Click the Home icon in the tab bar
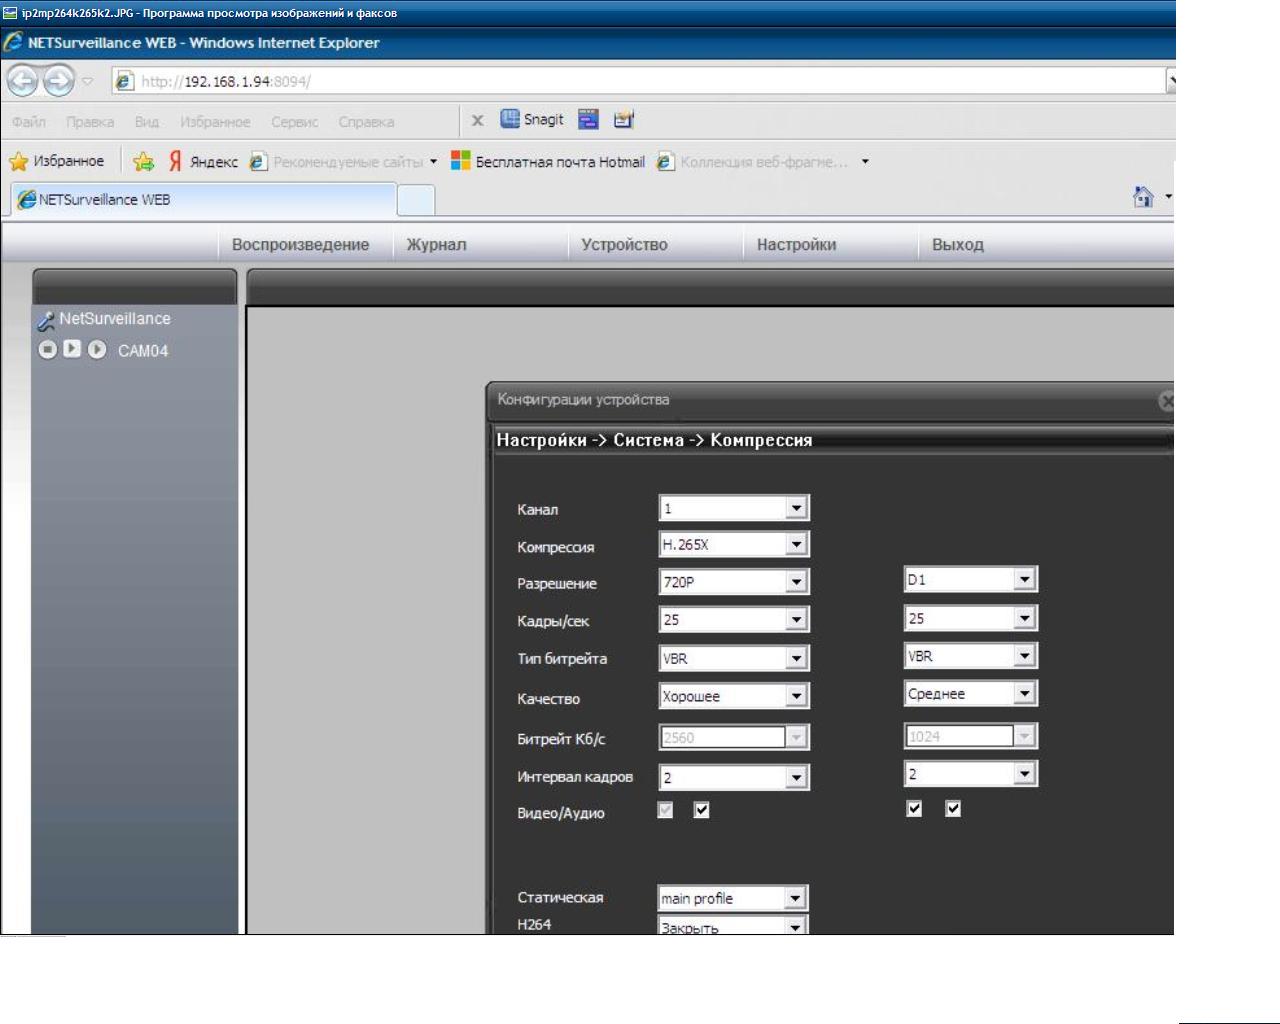Screen dimensions: 1280x1024 click(x=1143, y=197)
